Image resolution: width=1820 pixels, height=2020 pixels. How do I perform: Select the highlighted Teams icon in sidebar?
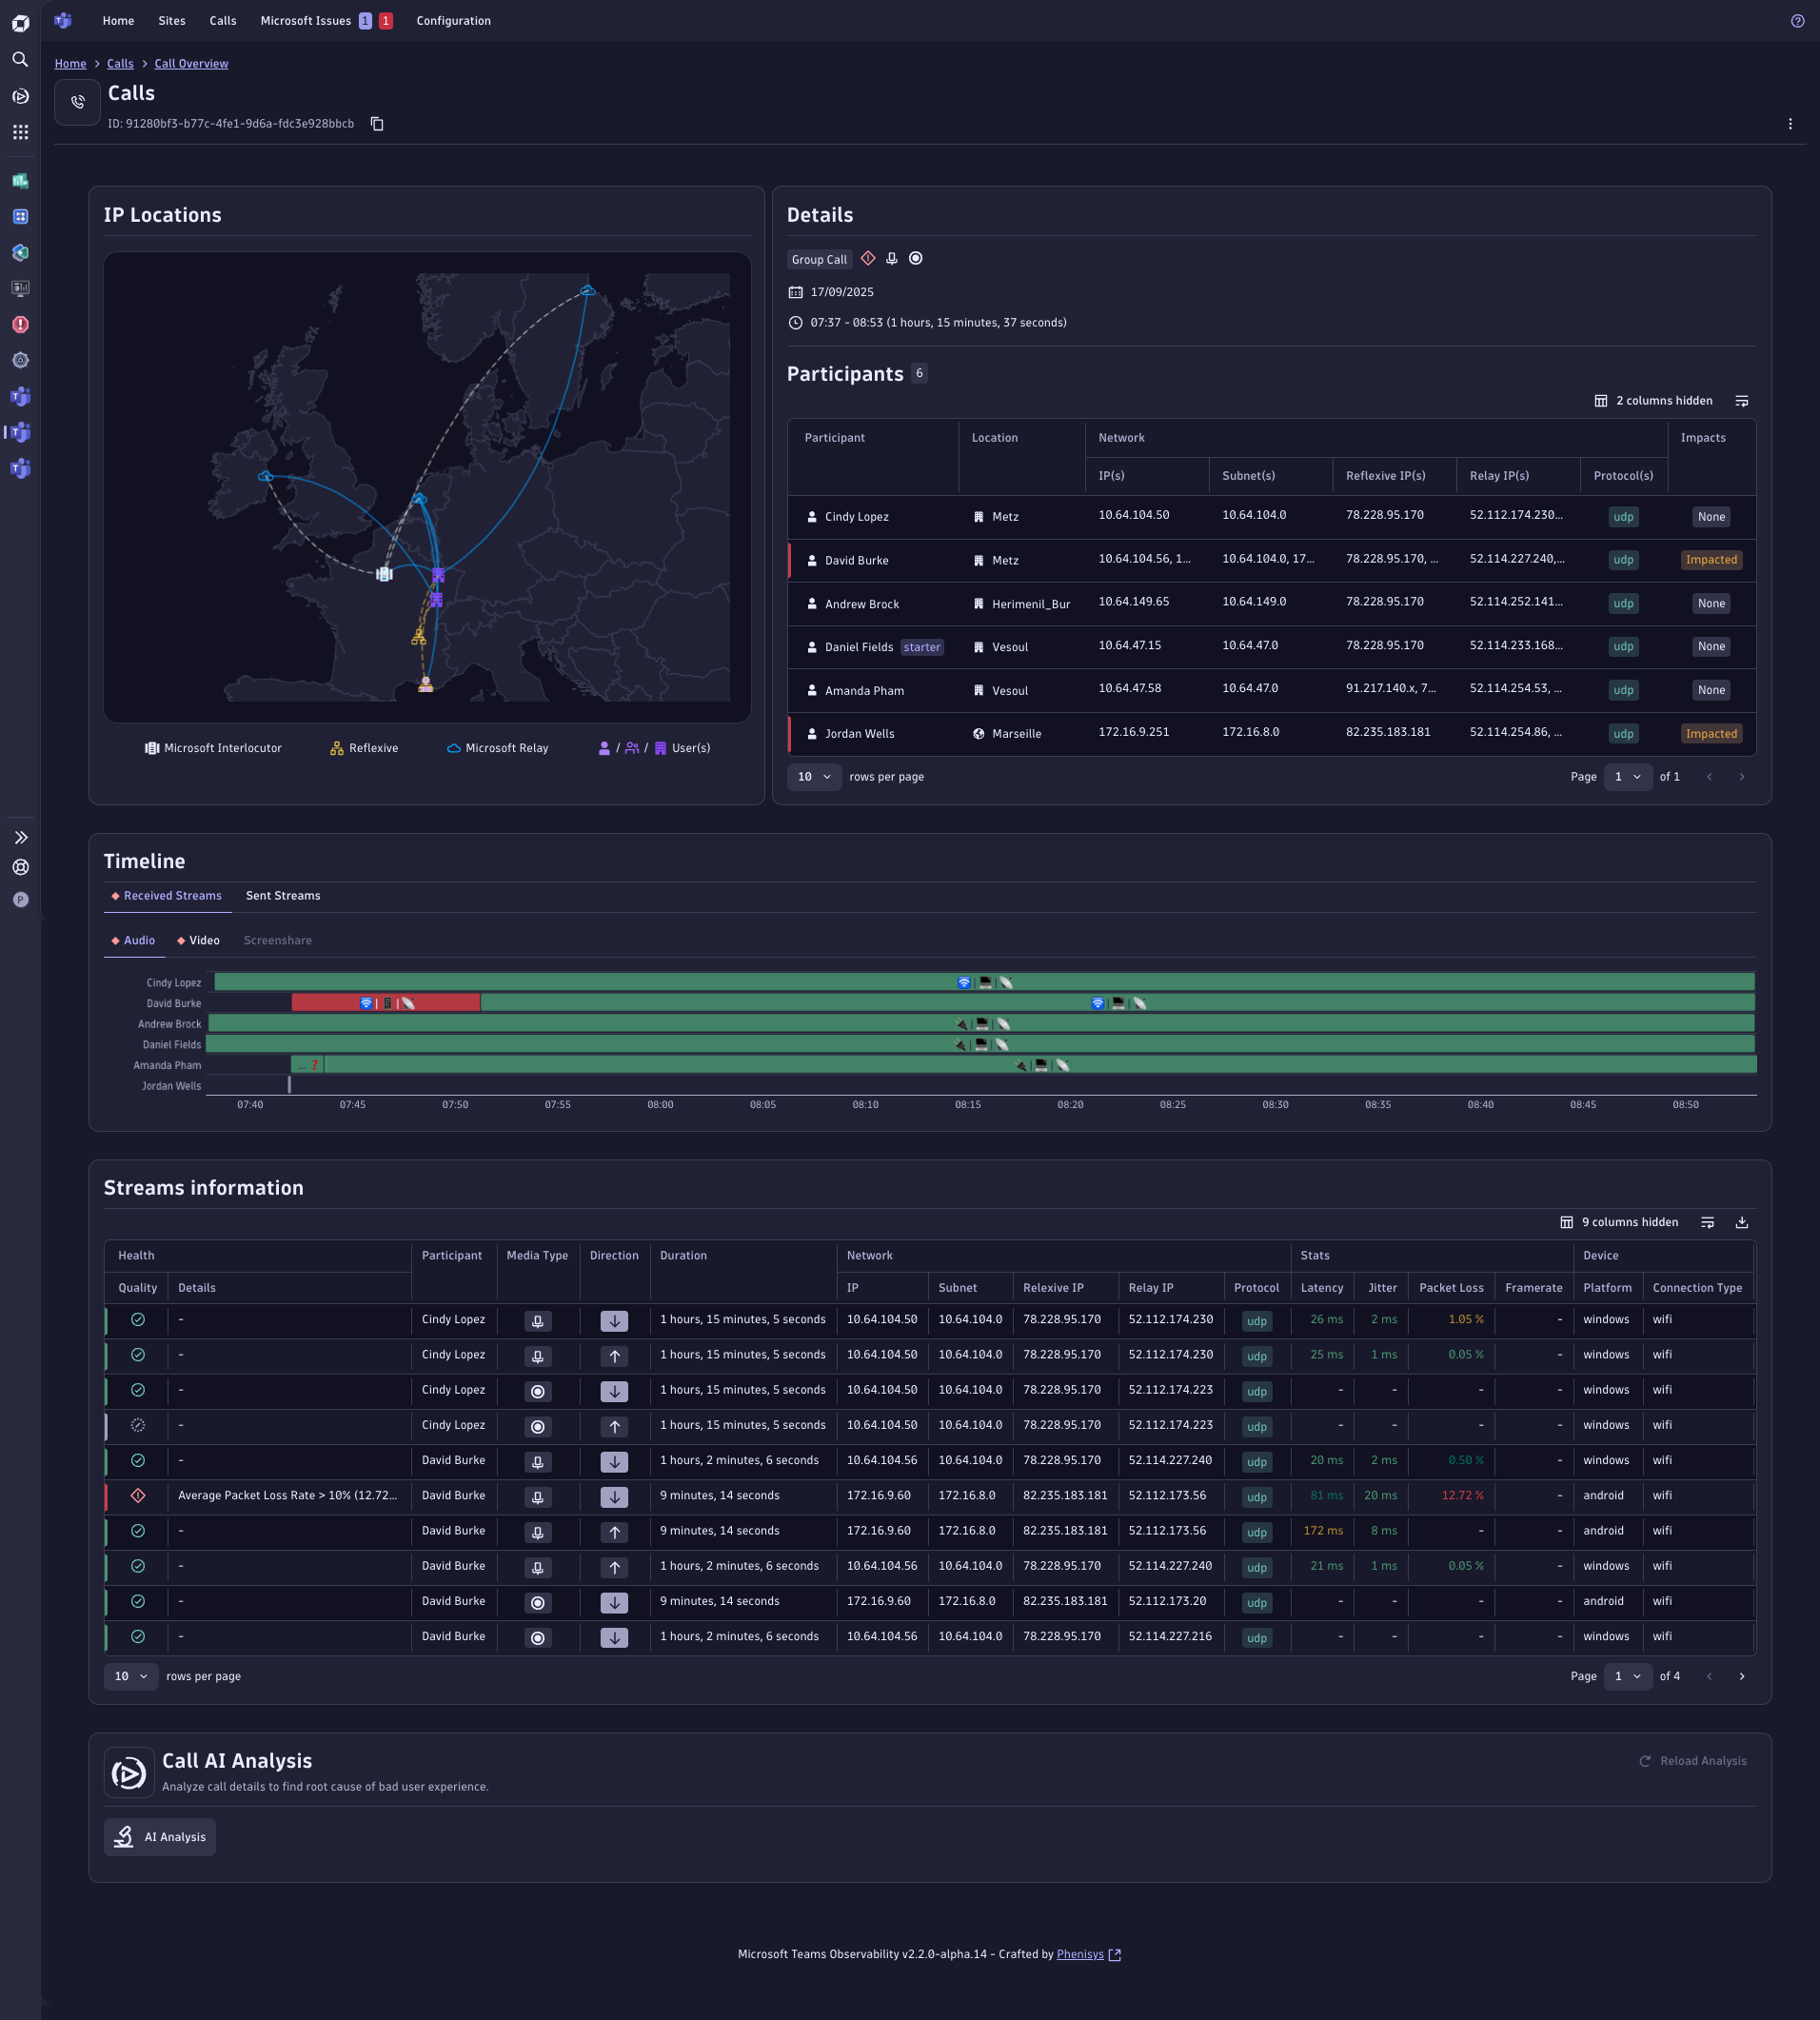(20, 432)
